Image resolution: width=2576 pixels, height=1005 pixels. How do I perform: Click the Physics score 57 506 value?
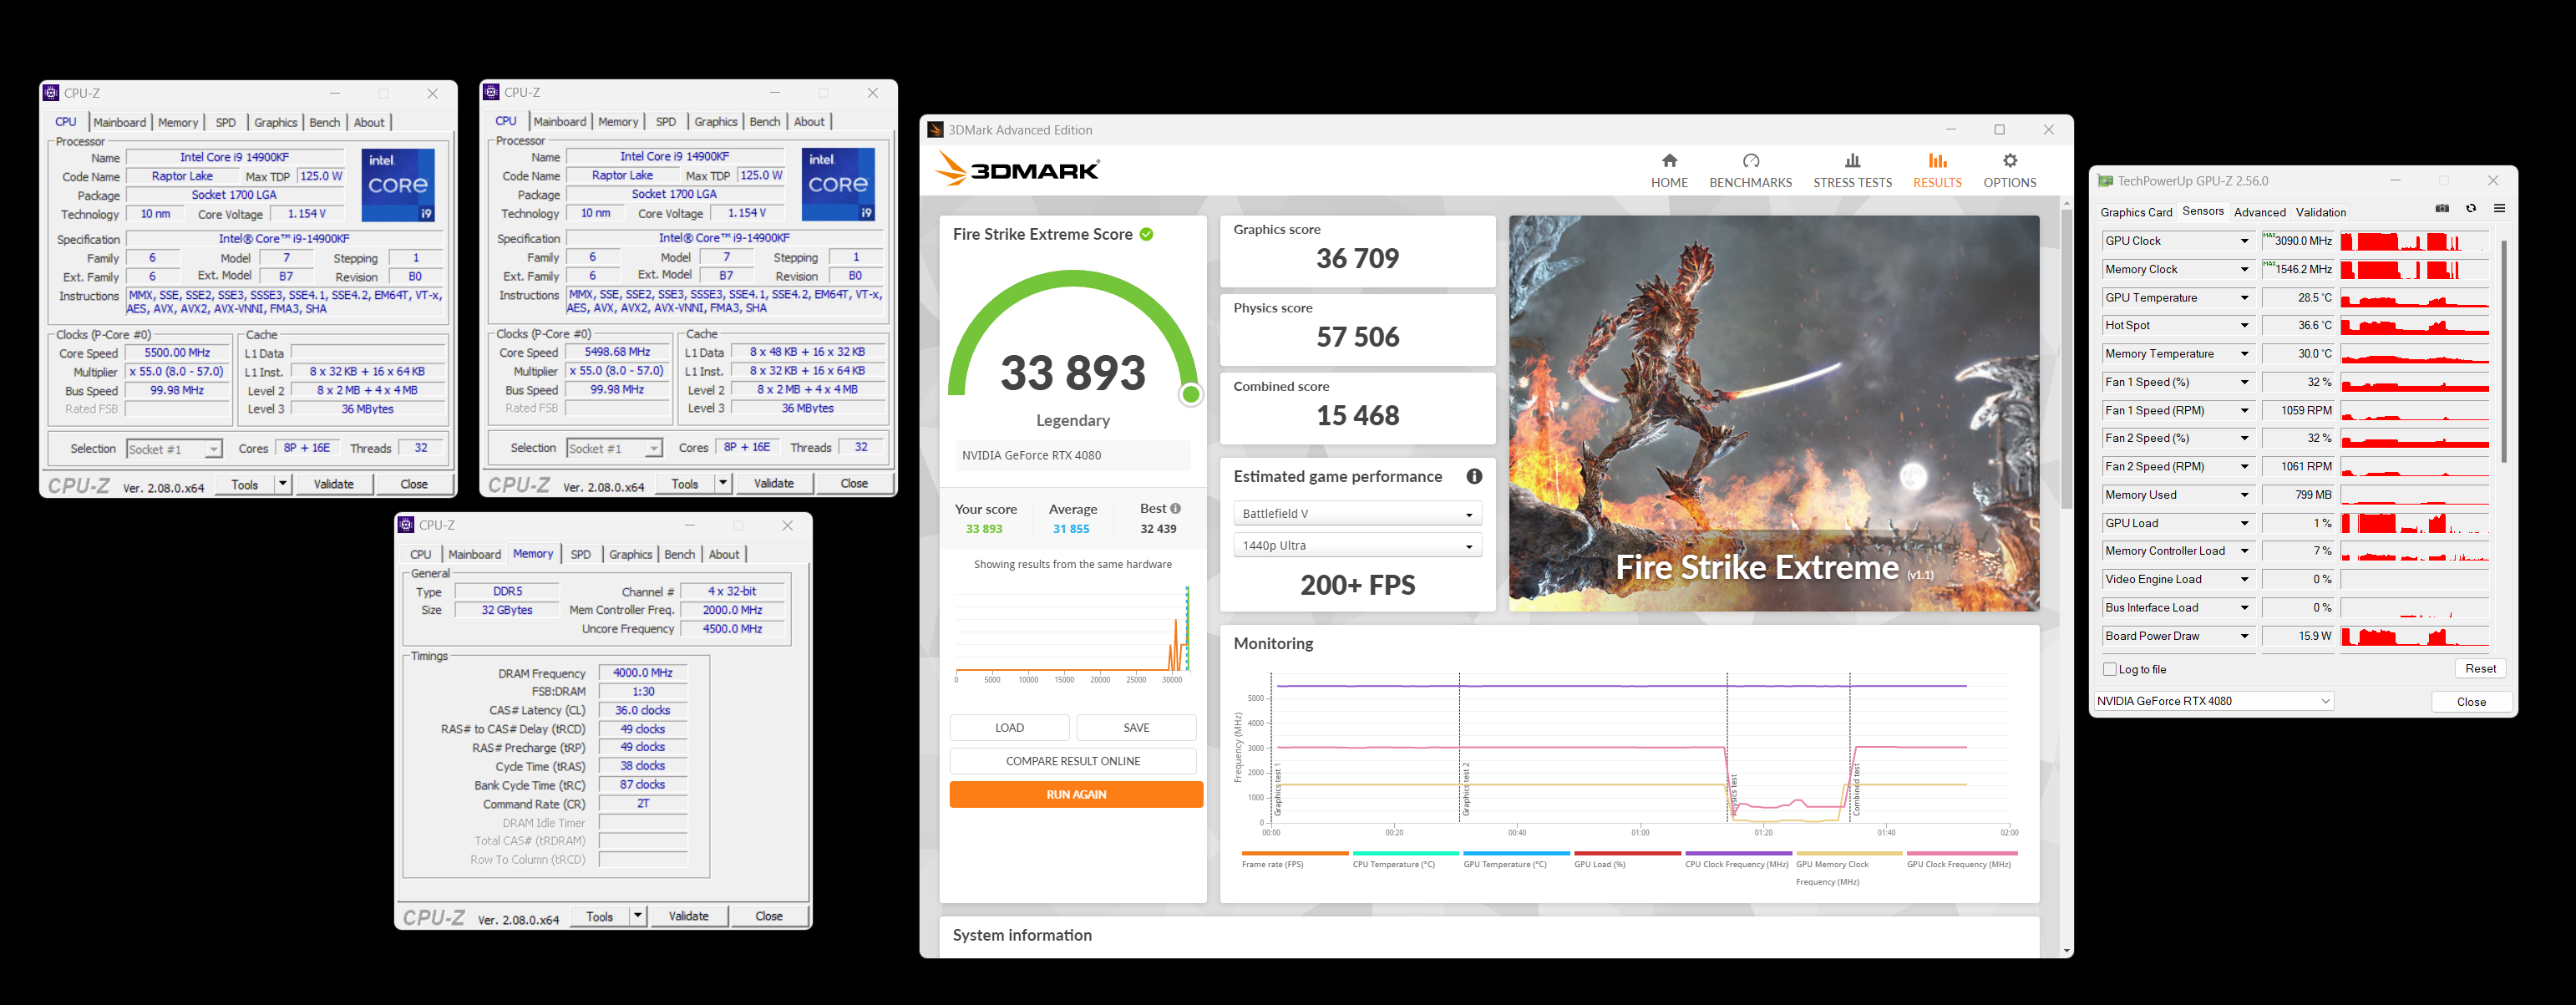1357,337
